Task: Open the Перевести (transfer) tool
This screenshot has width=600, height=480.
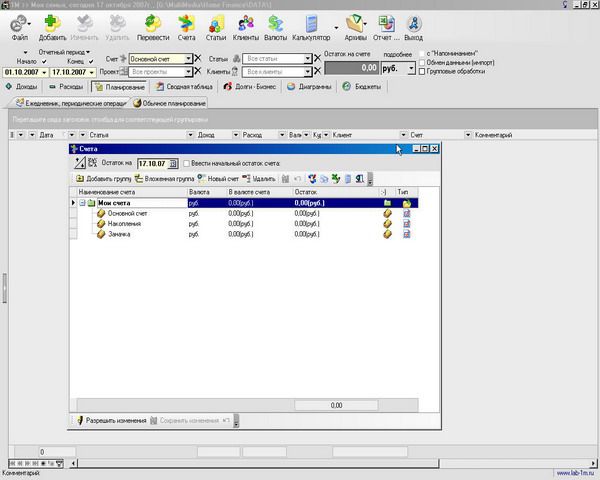Action: tap(153, 27)
